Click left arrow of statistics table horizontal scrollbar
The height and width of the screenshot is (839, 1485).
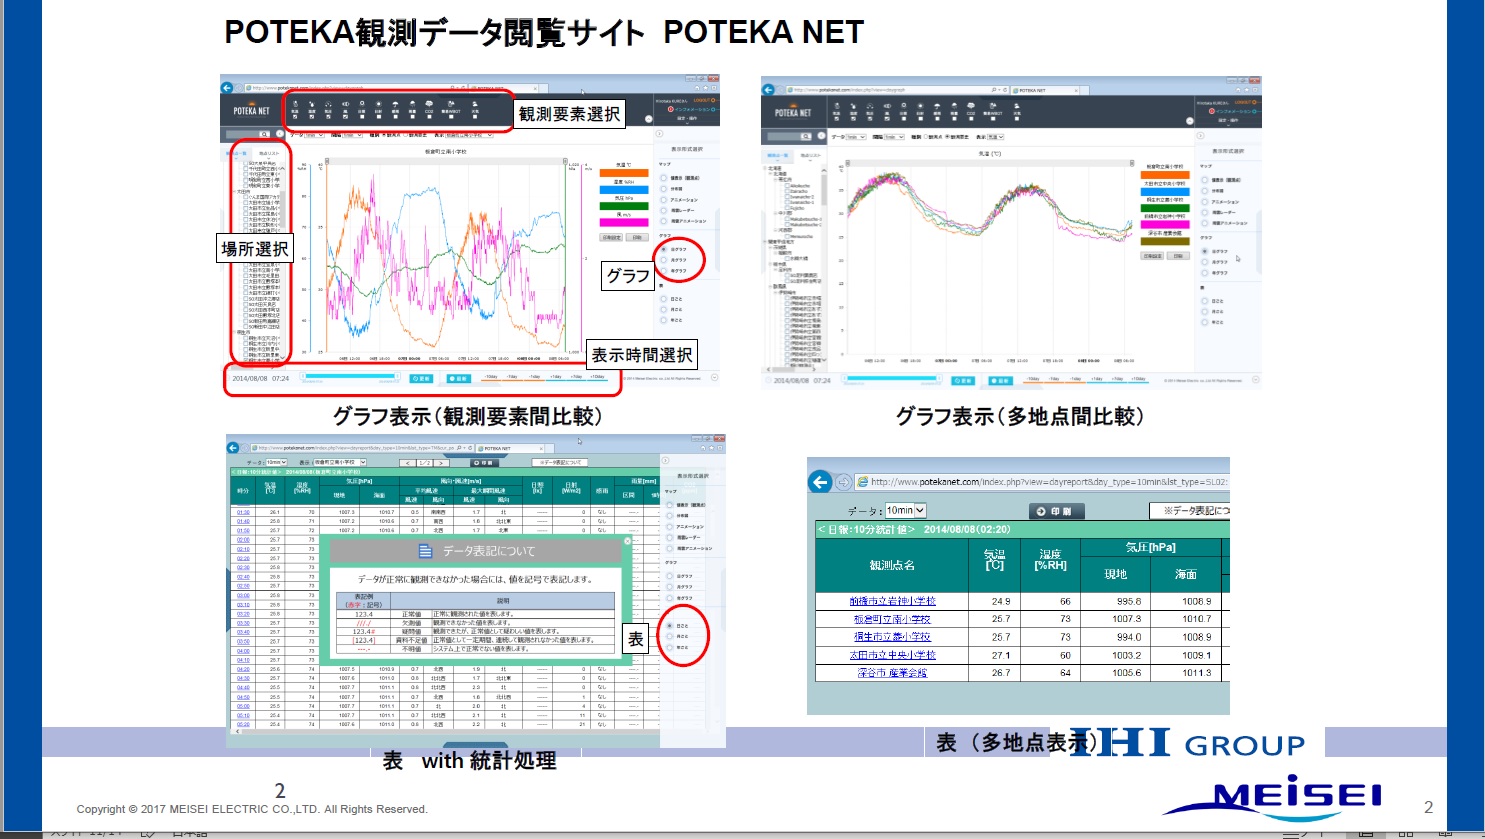tap(237, 731)
